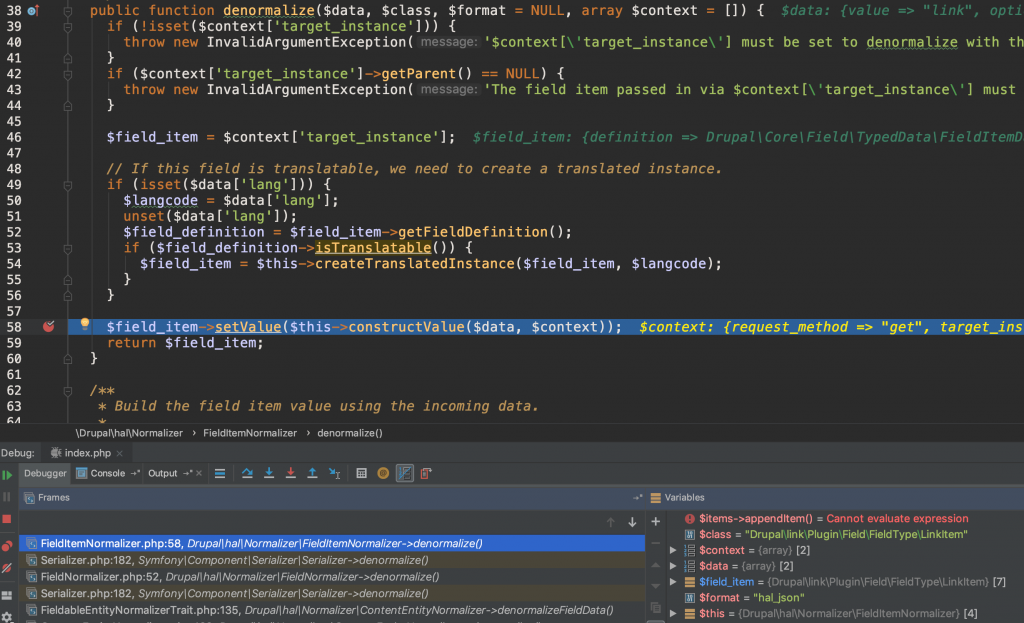
Task: Click the Step Over icon
Action: (247, 473)
